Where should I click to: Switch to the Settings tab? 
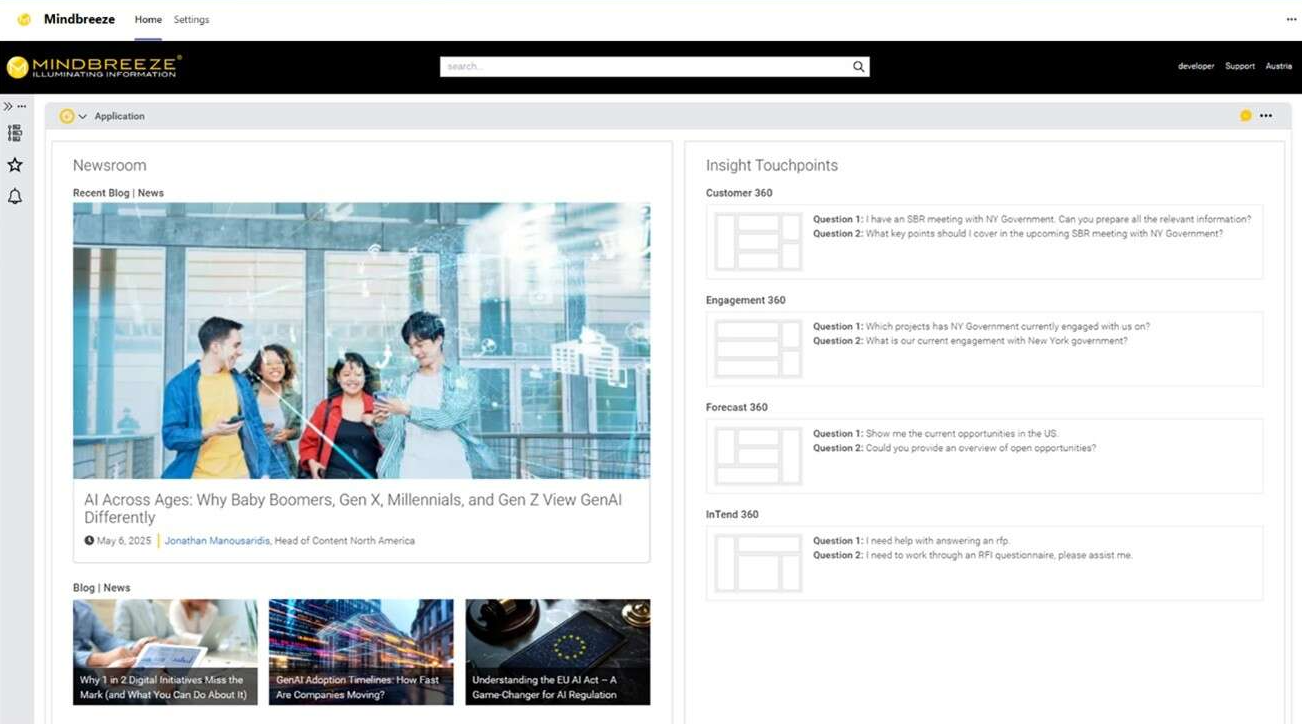point(191,20)
